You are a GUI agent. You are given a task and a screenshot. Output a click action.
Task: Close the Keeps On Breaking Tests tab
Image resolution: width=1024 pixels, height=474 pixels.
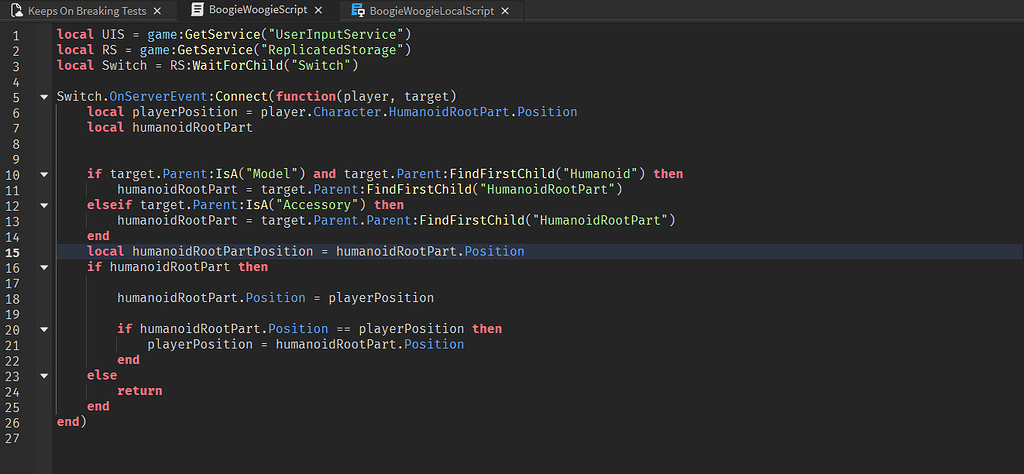click(157, 10)
